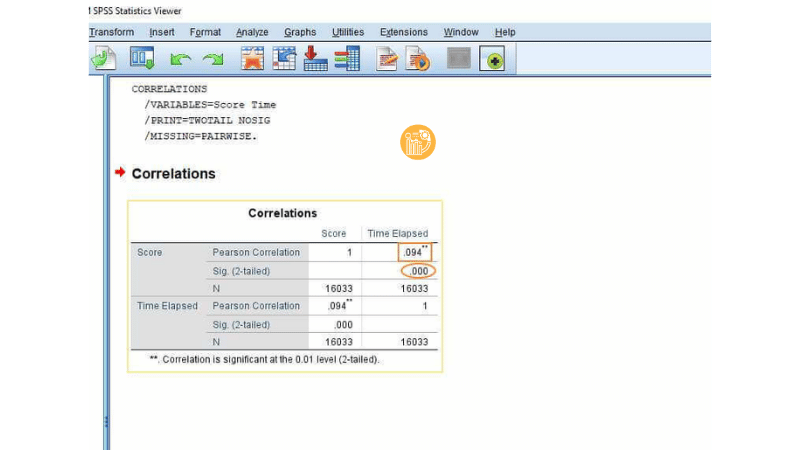Click Score-by-Score correlation value 1
Screen dimensions: 800x450
(349, 253)
